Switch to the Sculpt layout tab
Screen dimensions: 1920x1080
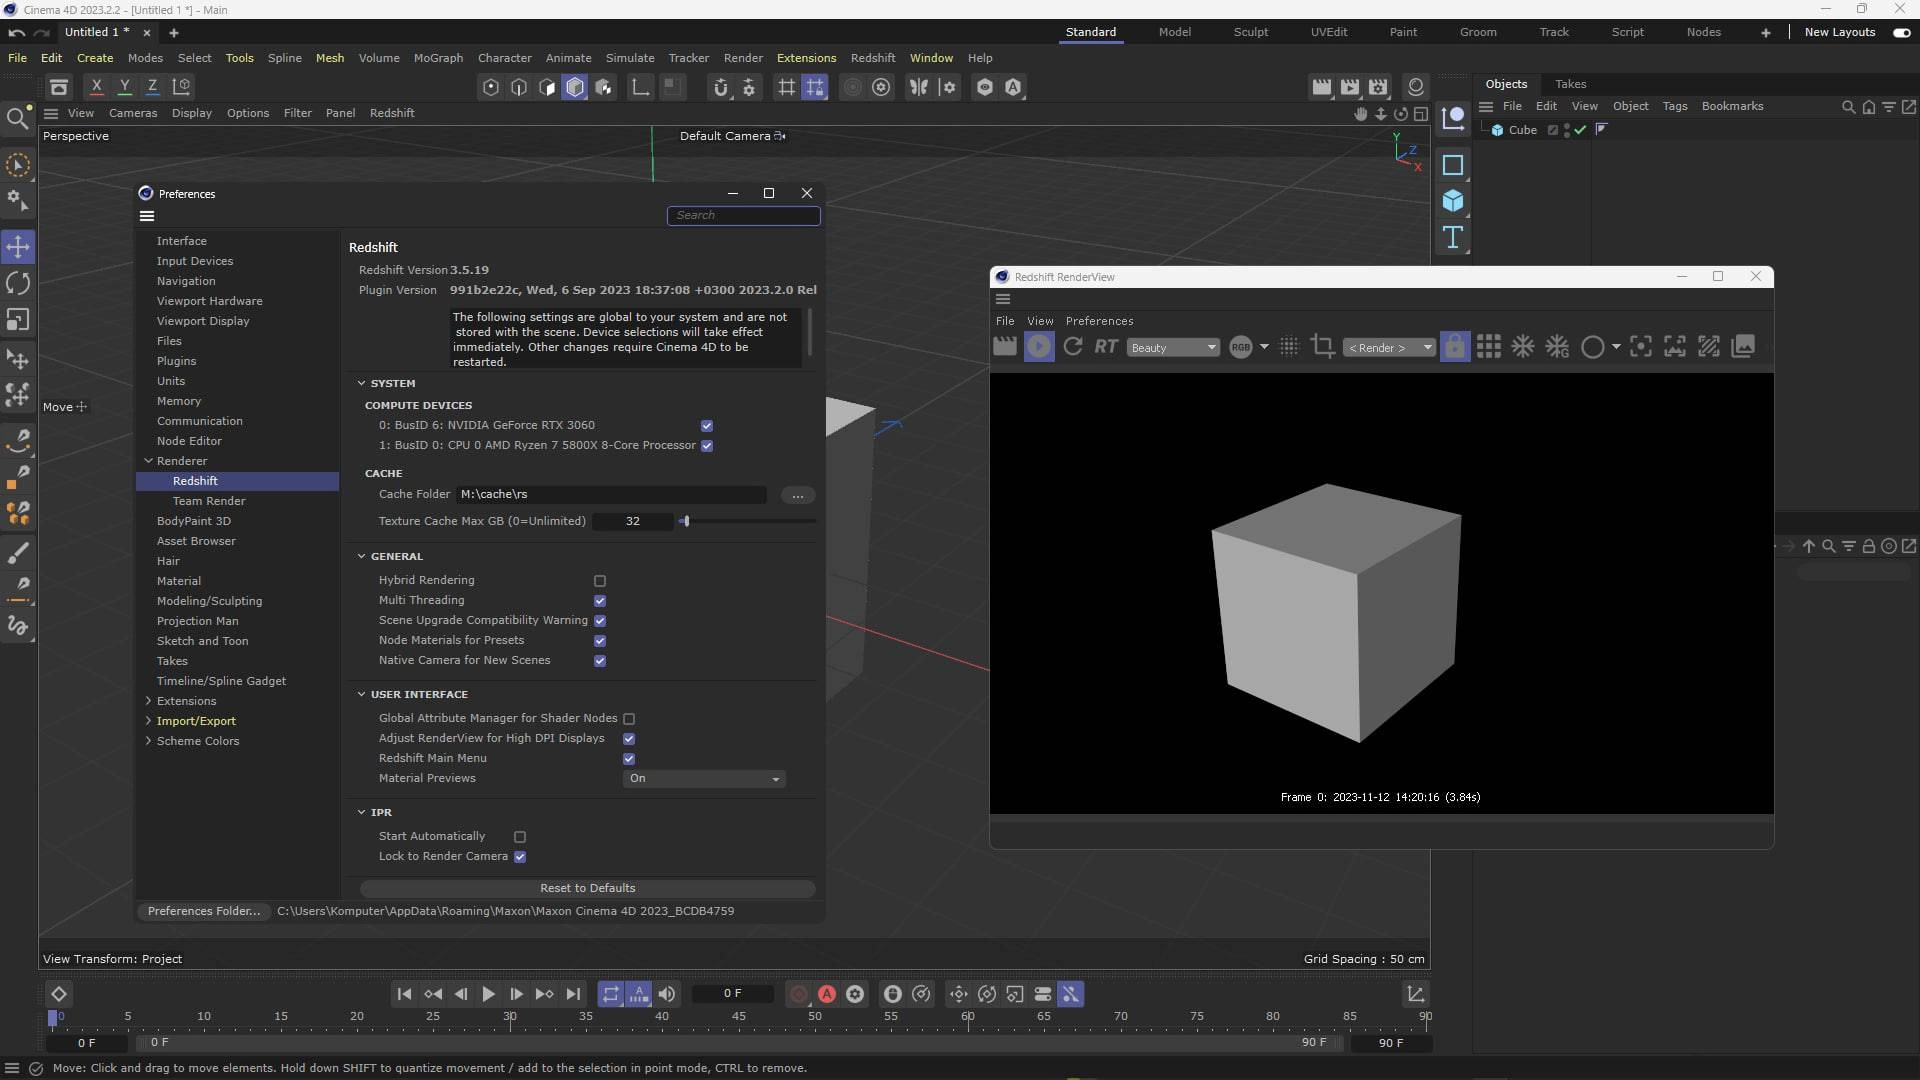(1250, 32)
